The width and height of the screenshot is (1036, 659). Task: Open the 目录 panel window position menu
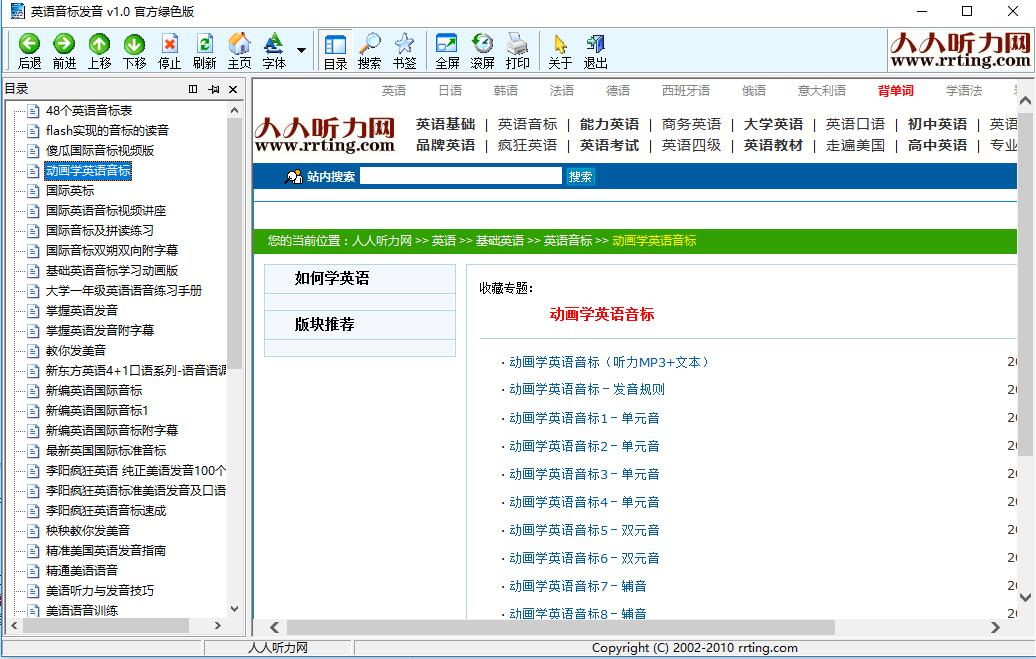(193, 90)
